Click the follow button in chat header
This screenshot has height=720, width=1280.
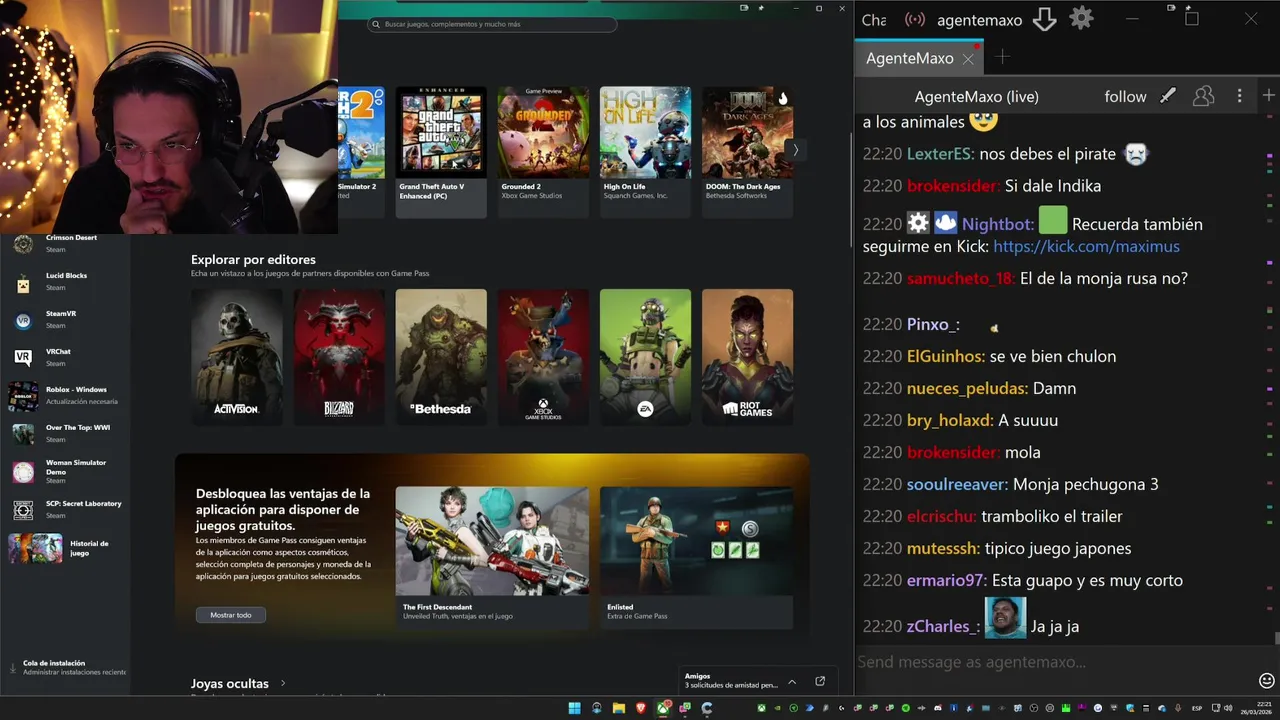point(1125,96)
